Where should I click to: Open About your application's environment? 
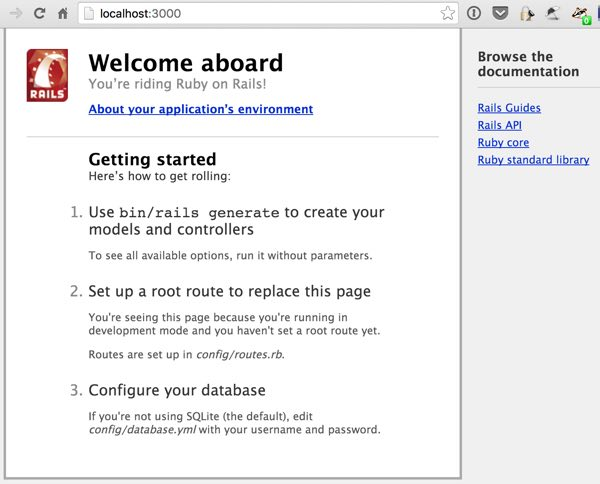(201, 109)
